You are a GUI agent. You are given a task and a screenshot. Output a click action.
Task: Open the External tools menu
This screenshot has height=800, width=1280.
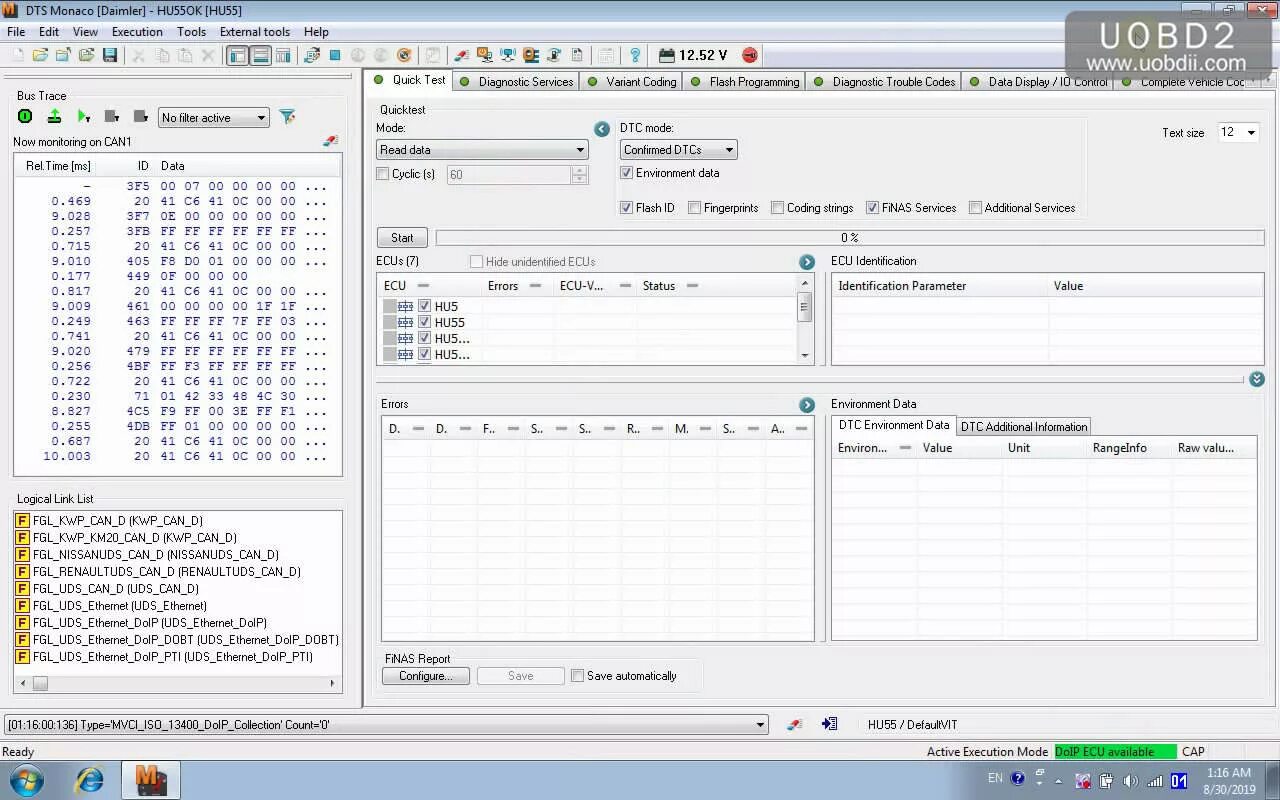255,32
